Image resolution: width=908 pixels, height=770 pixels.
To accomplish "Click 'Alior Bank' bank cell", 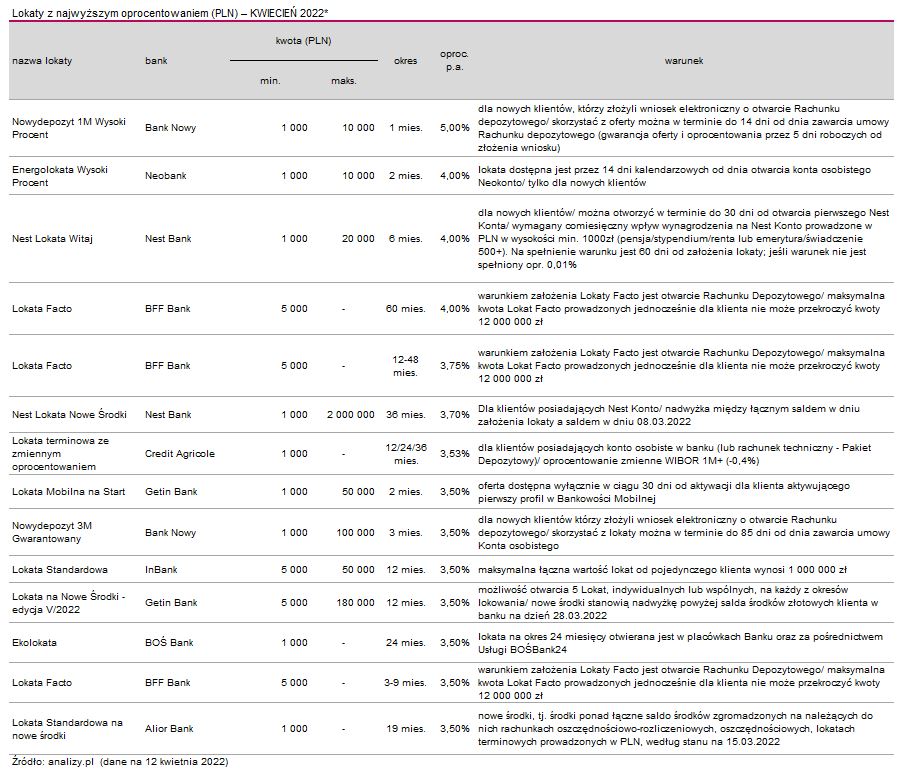I will pyautogui.click(x=169, y=729).
